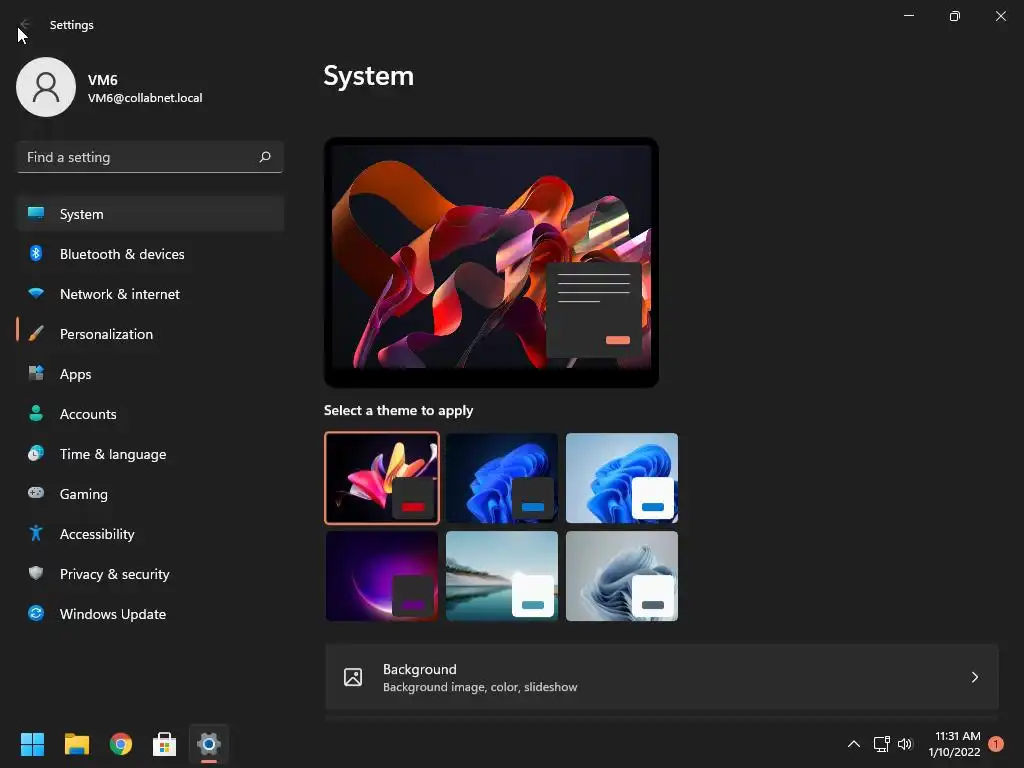Image resolution: width=1024 pixels, height=768 pixels.
Task: Open the clock showing 11:31 AM
Action: [x=954, y=744]
